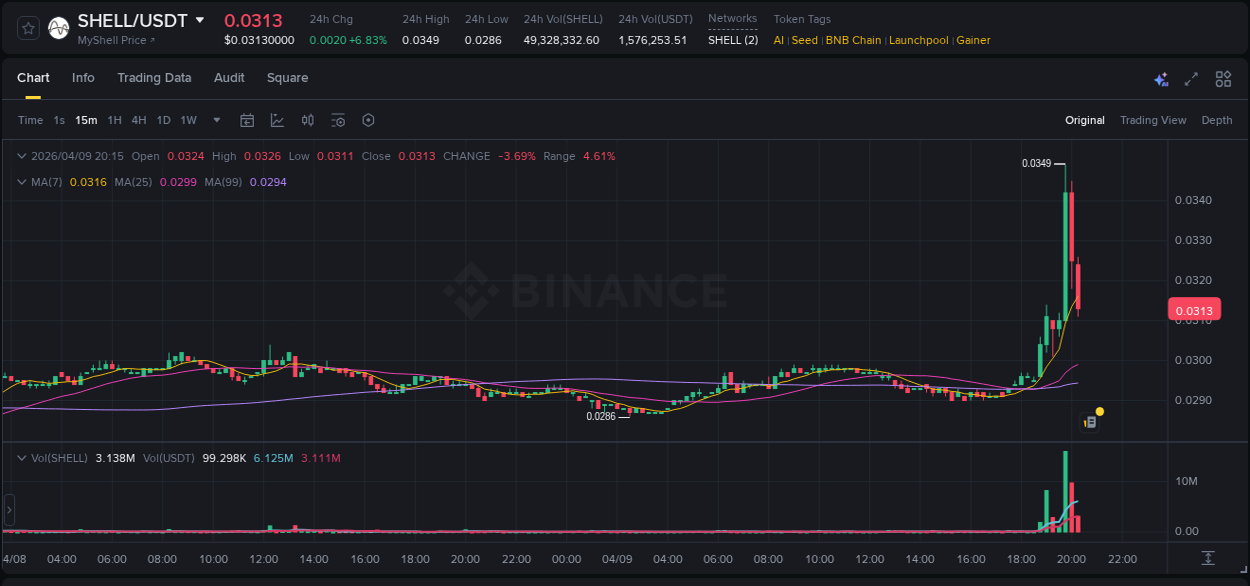Viewport: 1250px width, 586px height.
Task: Switch to the Audit tab
Action: (229, 77)
